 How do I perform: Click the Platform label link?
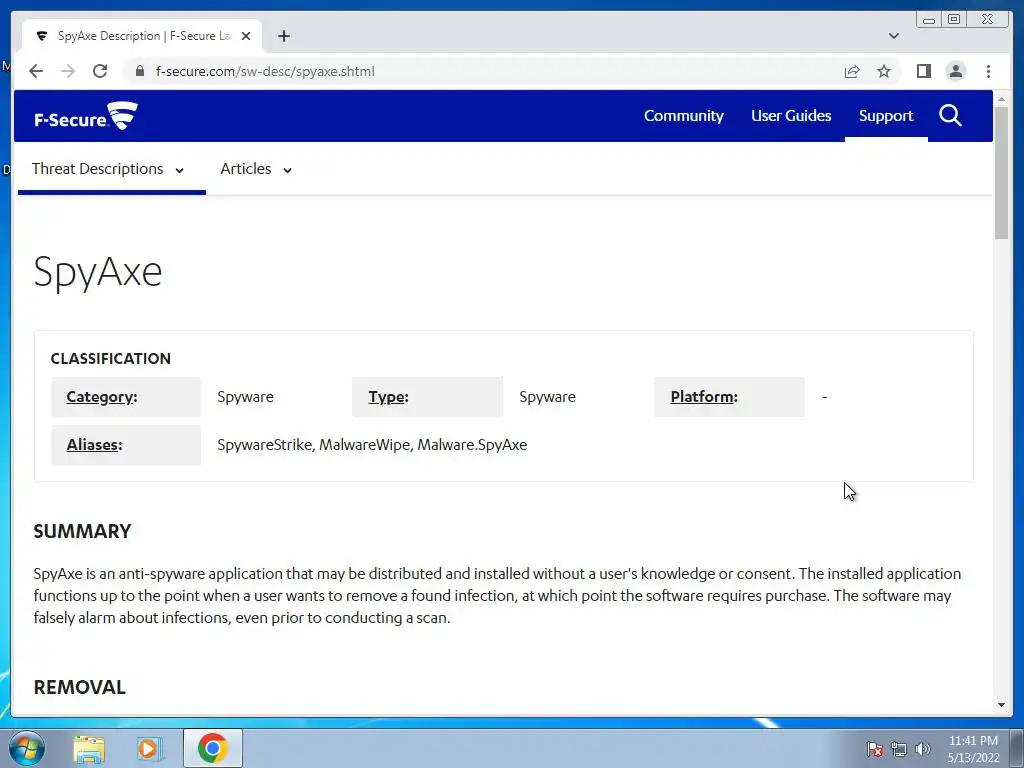704,397
